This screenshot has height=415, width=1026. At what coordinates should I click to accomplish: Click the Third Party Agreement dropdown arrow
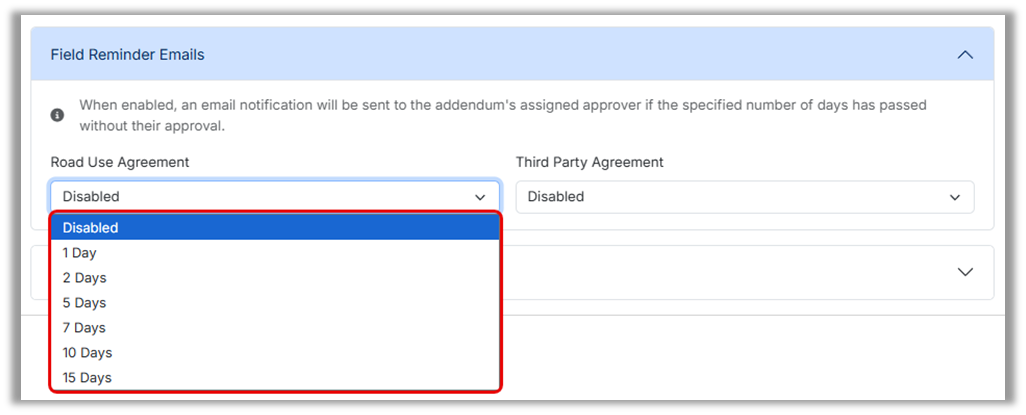click(x=954, y=197)
